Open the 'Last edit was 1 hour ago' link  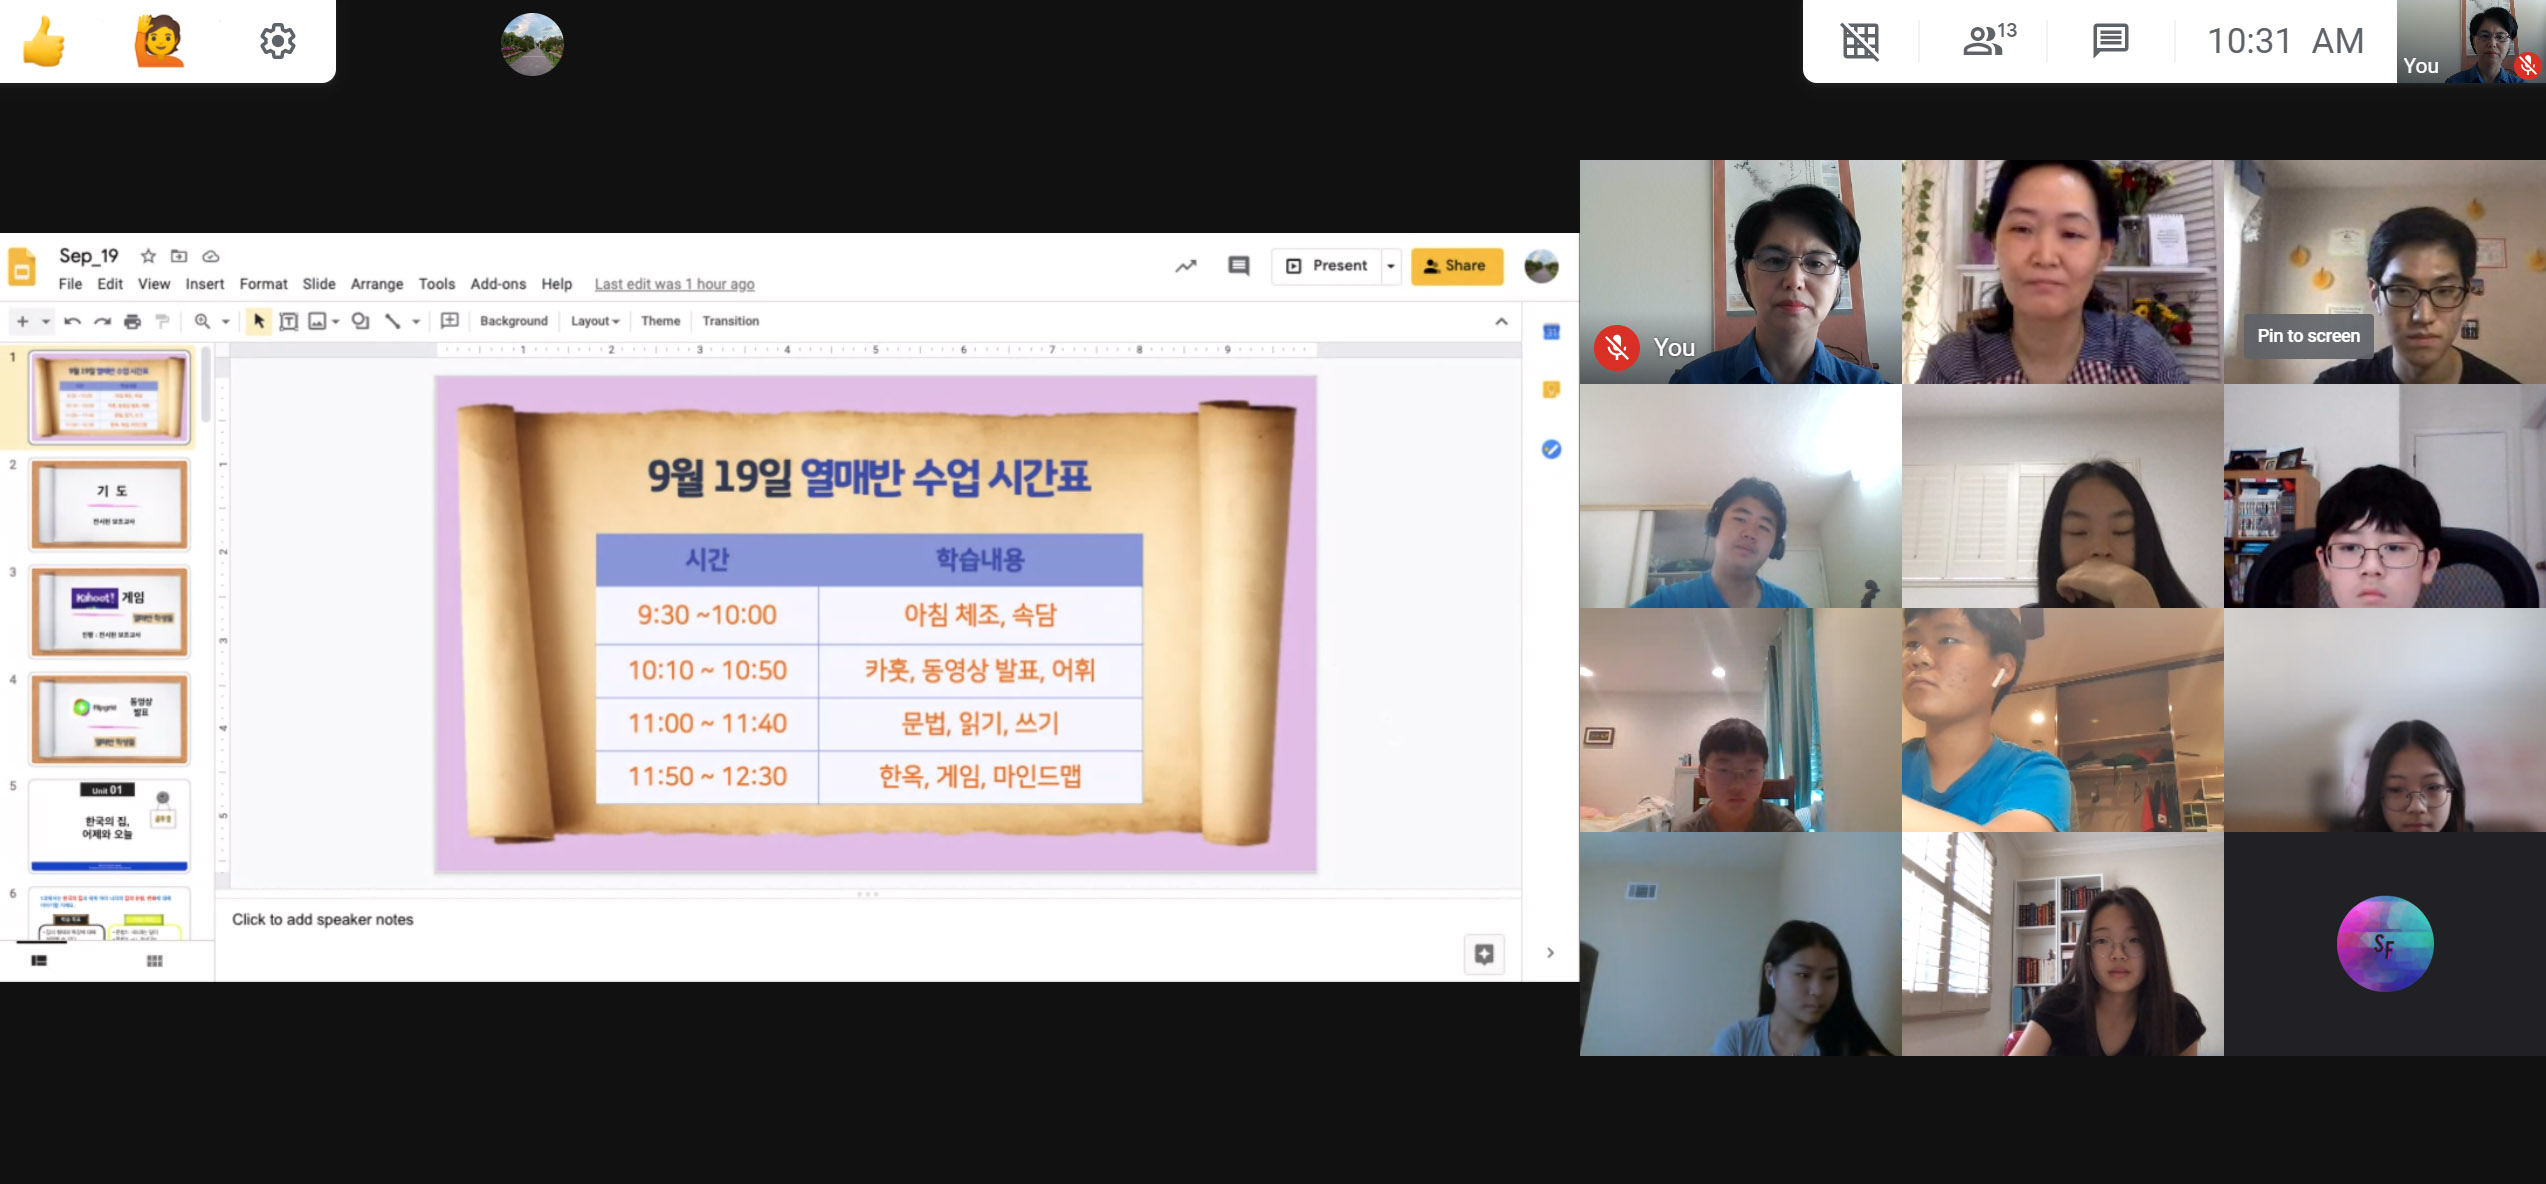coord(674,284)
